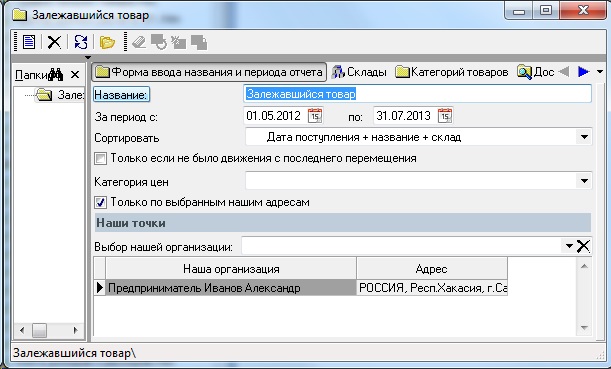Image resolution: width=611 pixels, height=369 pixels.
Task: Open 'Выбор нашей организации' dropdown arrow
Action: [569, 246]
